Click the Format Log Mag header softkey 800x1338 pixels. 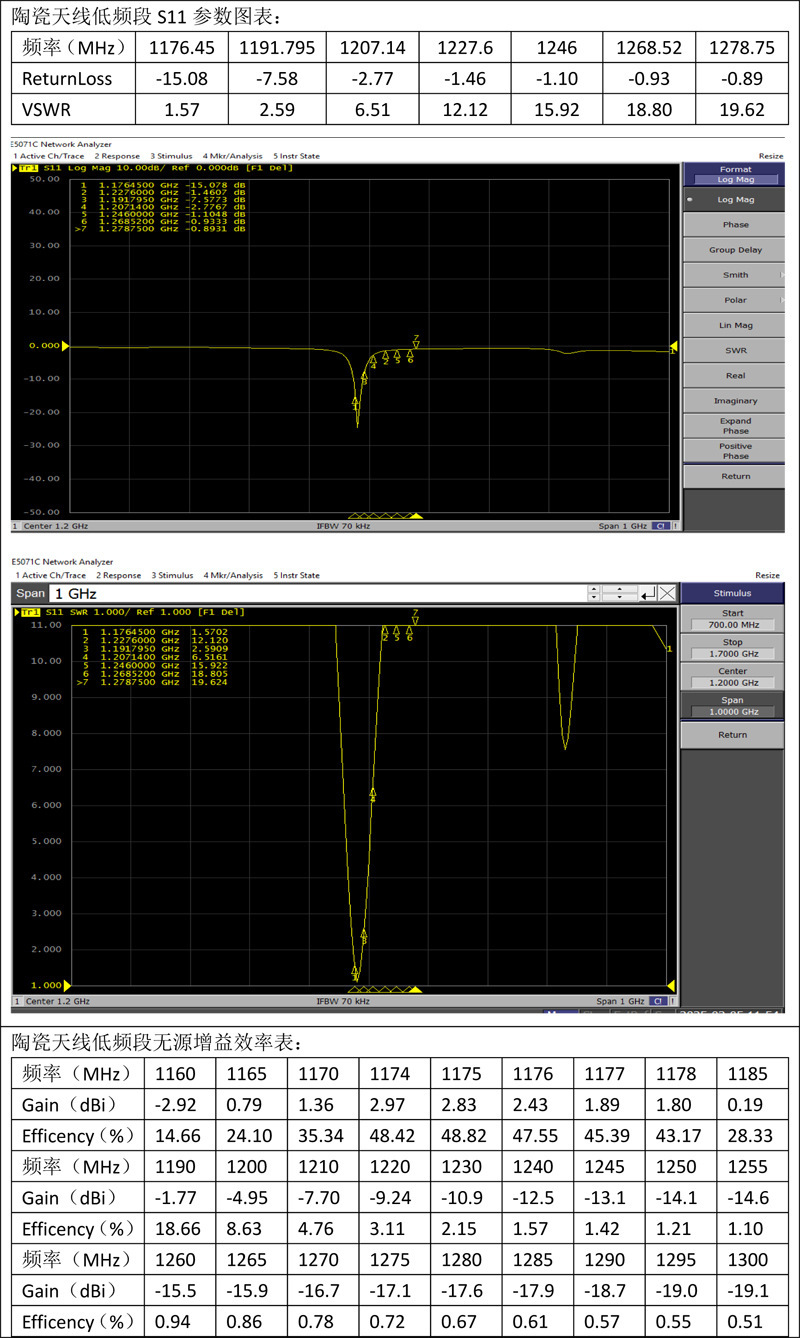736,174
